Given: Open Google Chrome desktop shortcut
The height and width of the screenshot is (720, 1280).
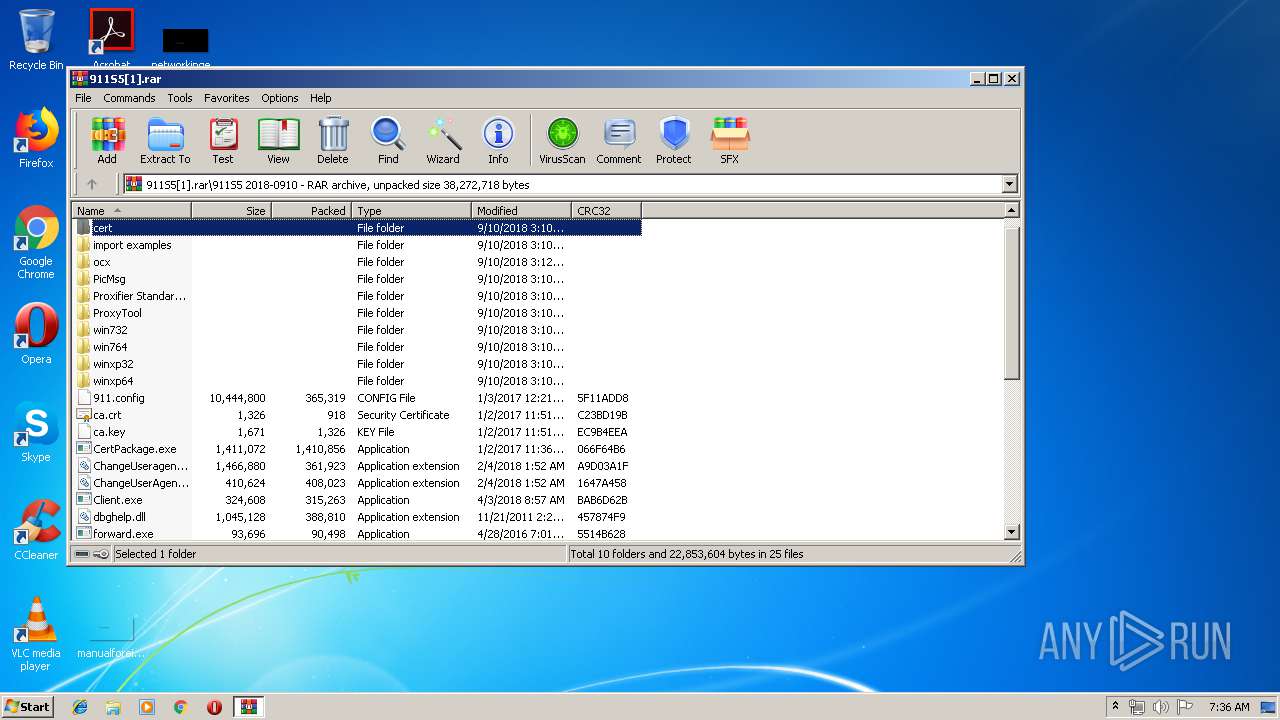Looking at the screenshot, I should point(36,243).
